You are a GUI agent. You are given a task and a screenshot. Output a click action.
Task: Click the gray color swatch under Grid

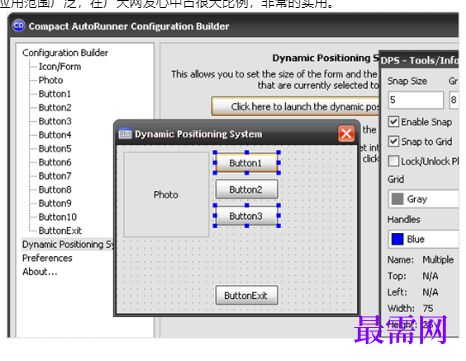(x=397, y=199)
